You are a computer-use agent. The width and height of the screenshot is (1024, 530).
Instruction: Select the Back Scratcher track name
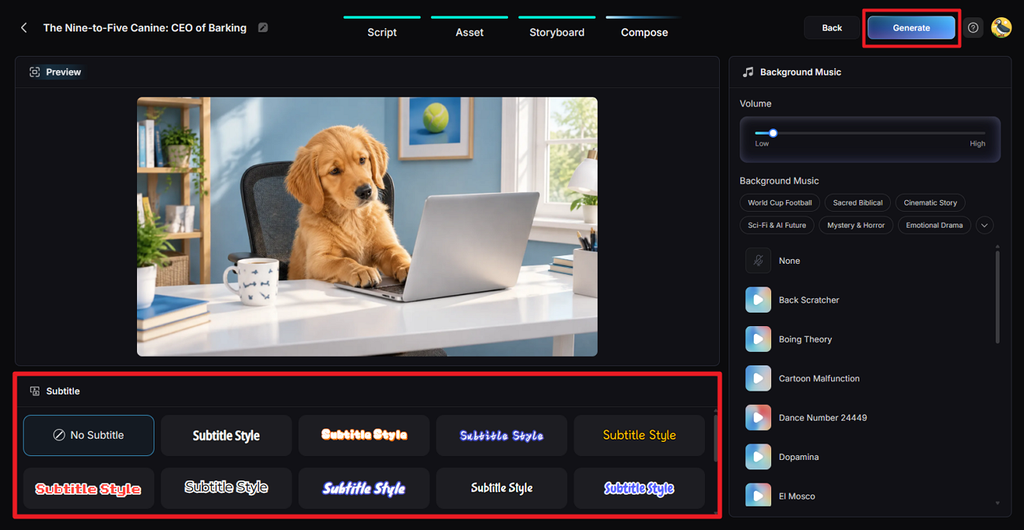coord(808,300)
